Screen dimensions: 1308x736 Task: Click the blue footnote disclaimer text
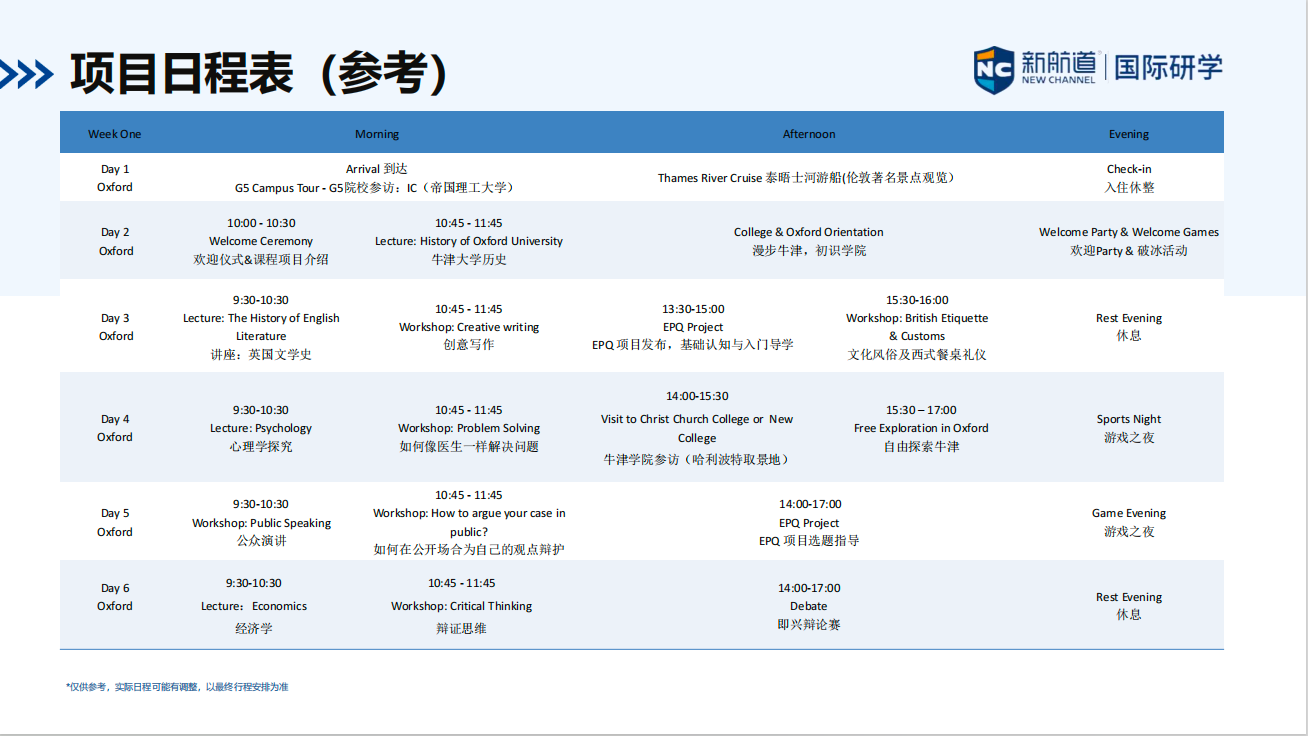click(177, 687)
